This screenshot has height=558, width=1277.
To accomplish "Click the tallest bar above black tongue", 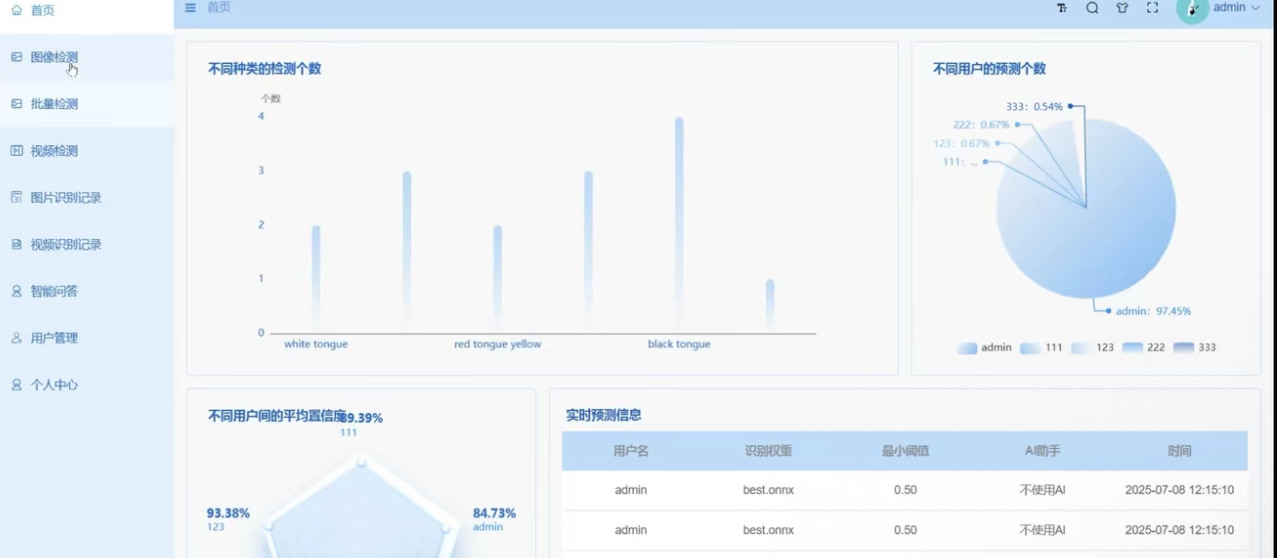I will 679,225.
